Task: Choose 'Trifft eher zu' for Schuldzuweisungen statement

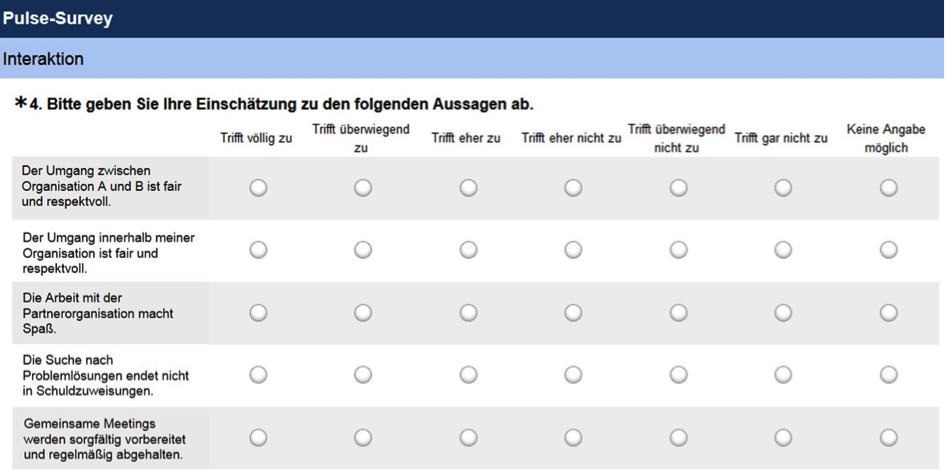Action: click(x=468, y=375)
